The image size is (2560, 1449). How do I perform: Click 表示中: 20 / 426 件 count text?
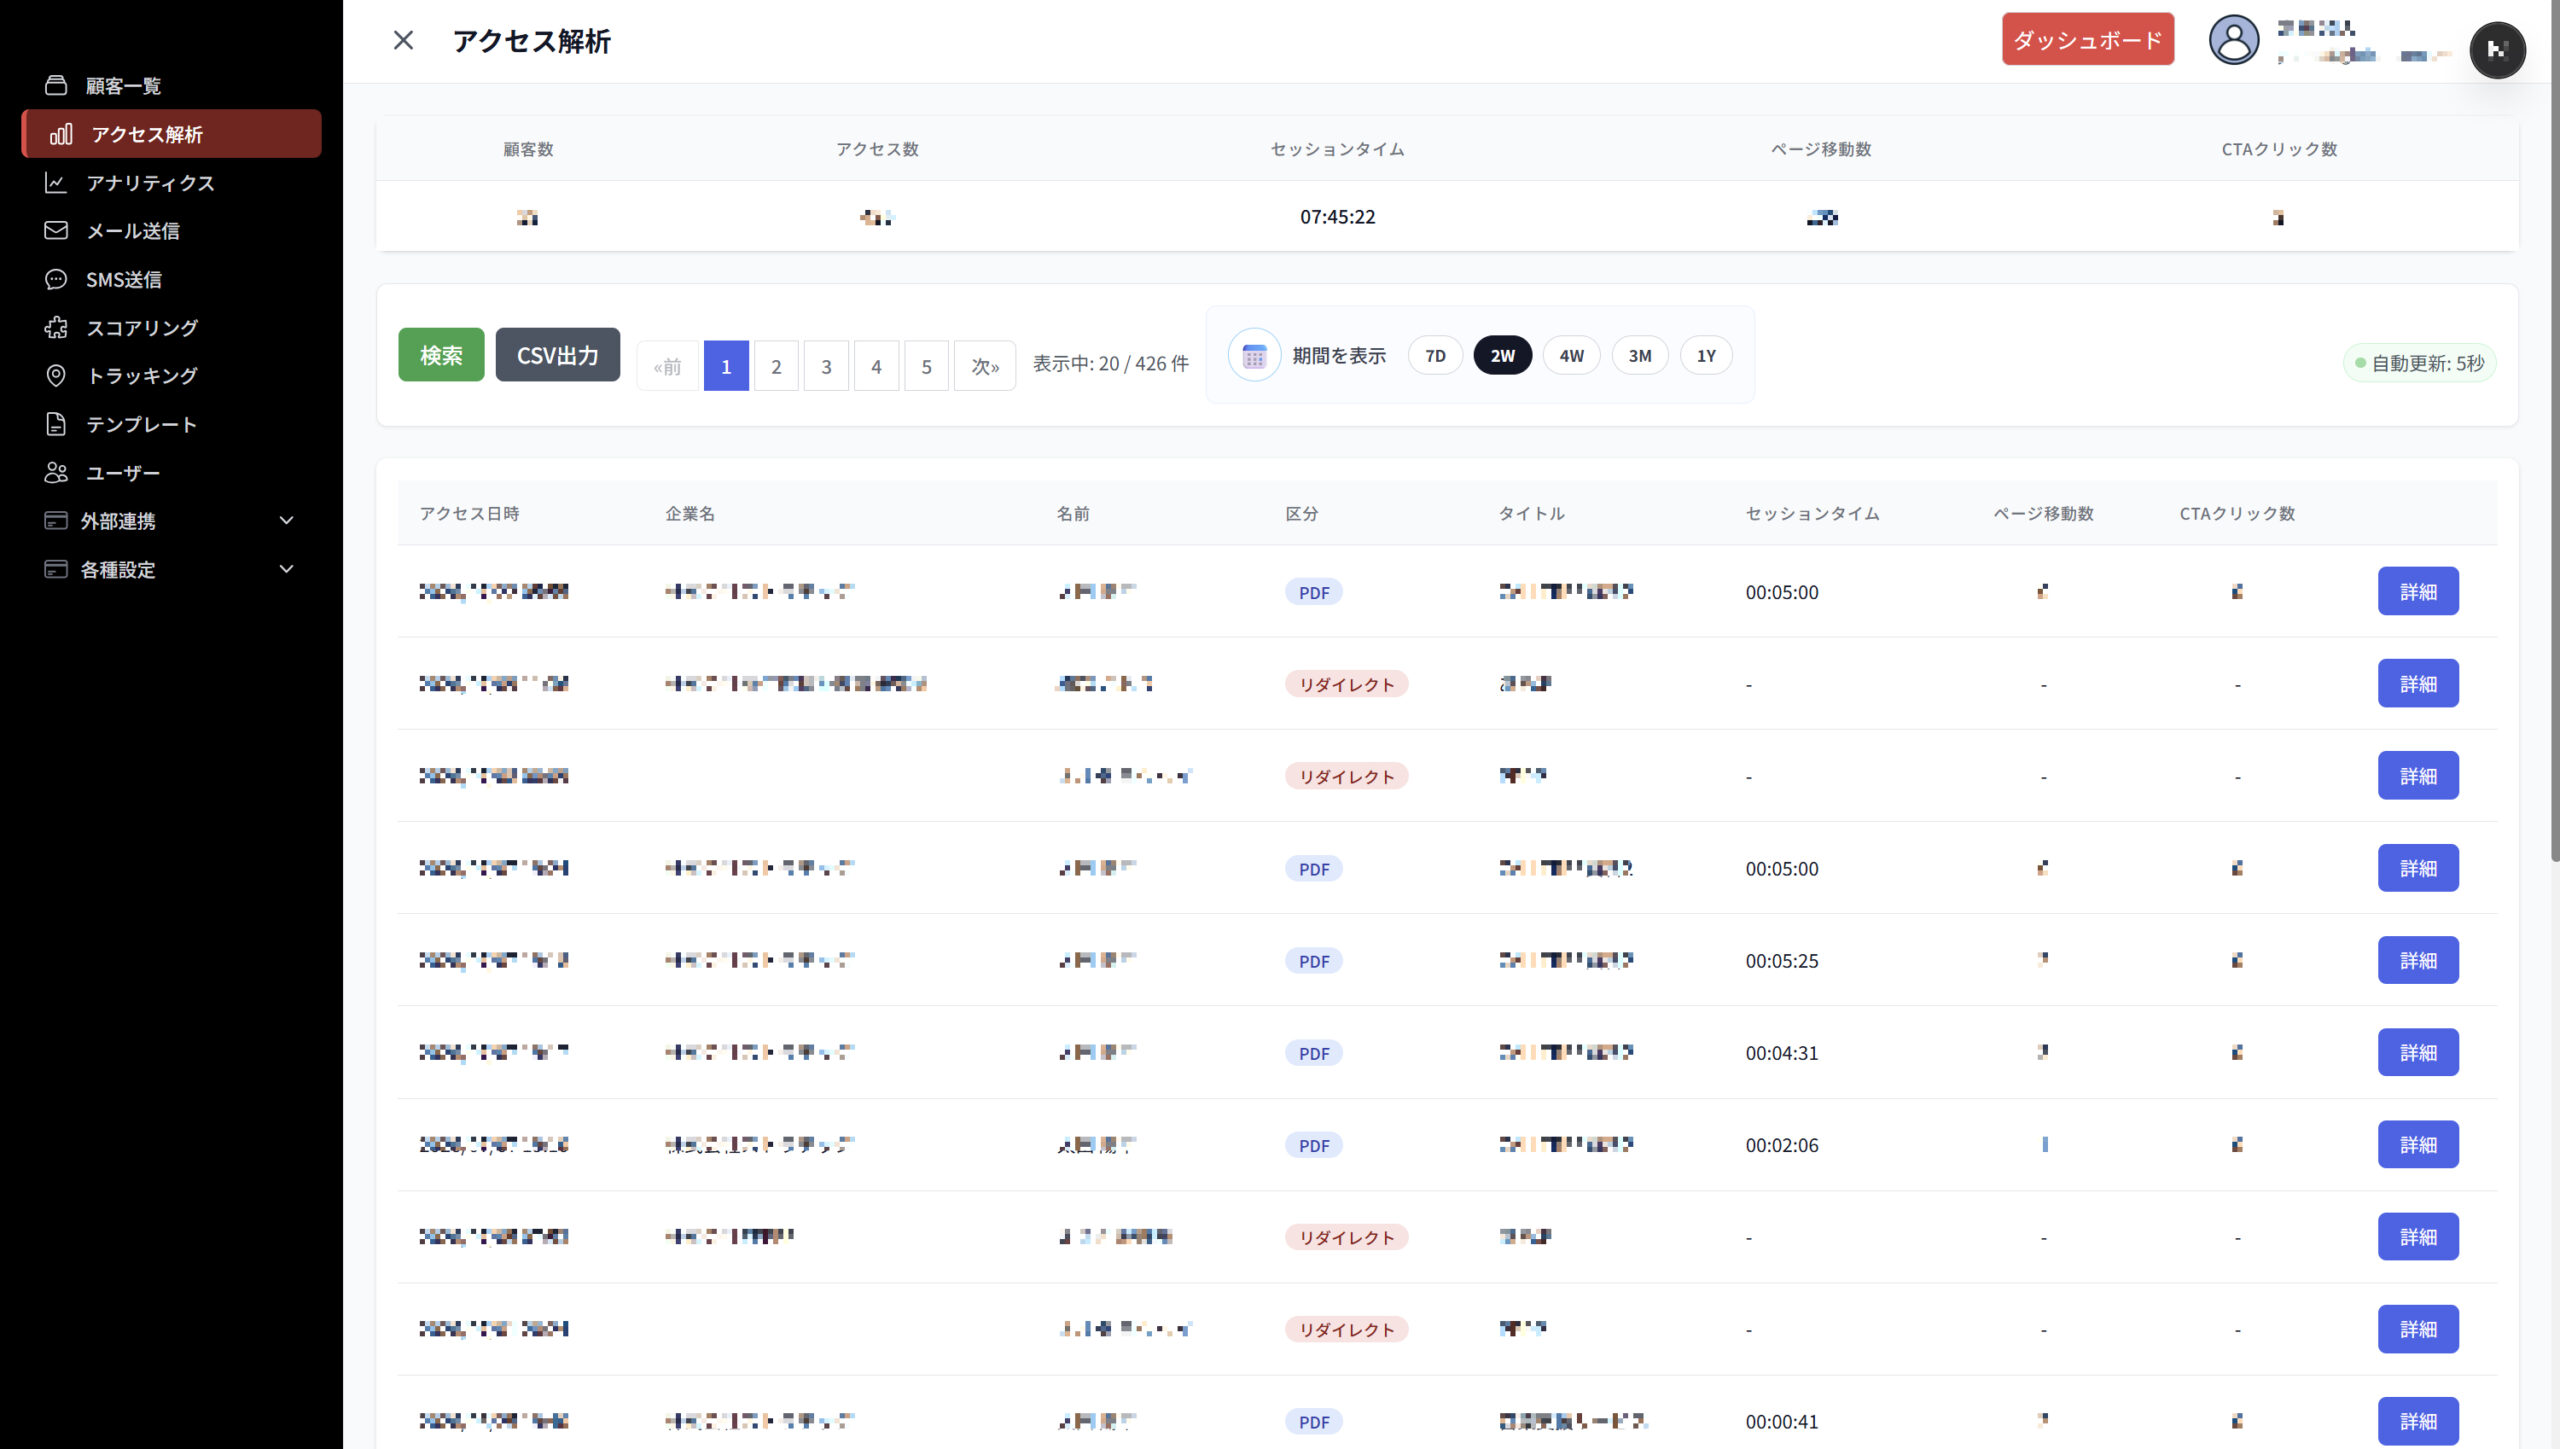pos(1110,364)
